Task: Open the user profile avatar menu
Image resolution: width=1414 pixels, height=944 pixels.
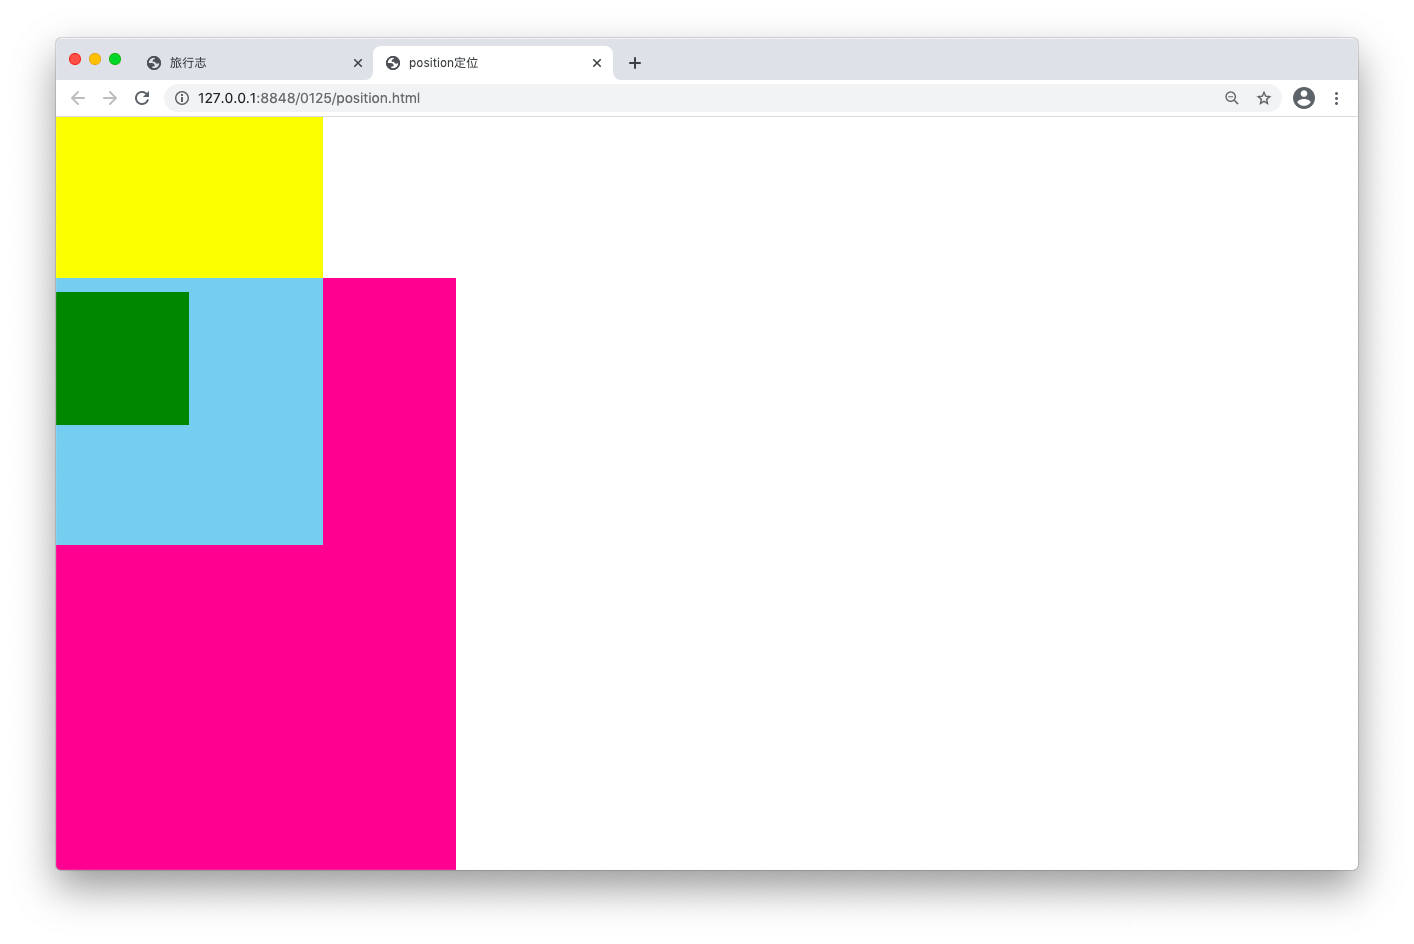Action: tap(1304, 98)
